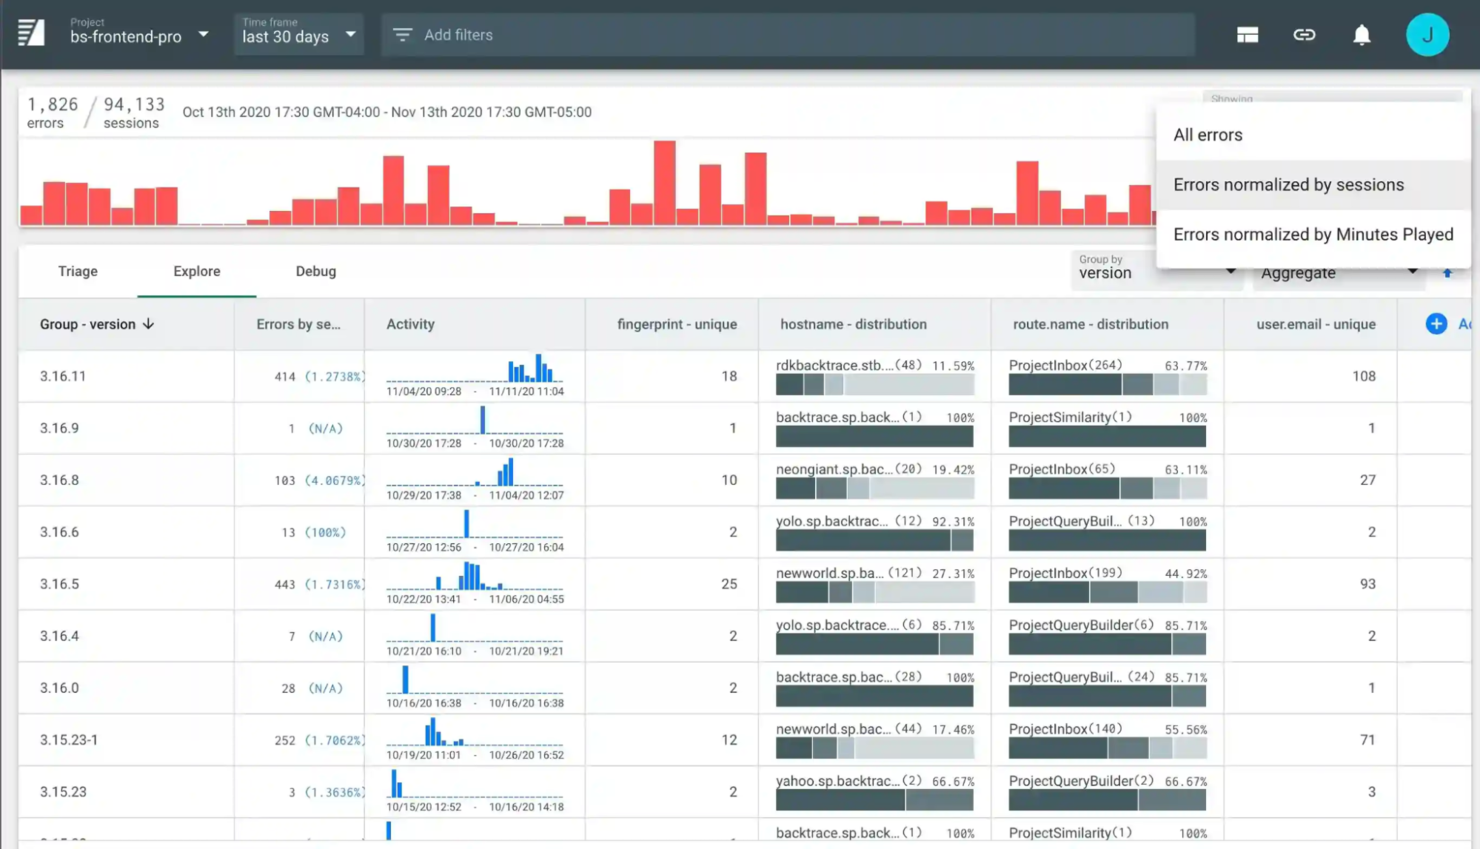The width and height of the screenshot is (1480, 849).
Task: Select Errors normalized by sessions
Action: coord(1289,184)
